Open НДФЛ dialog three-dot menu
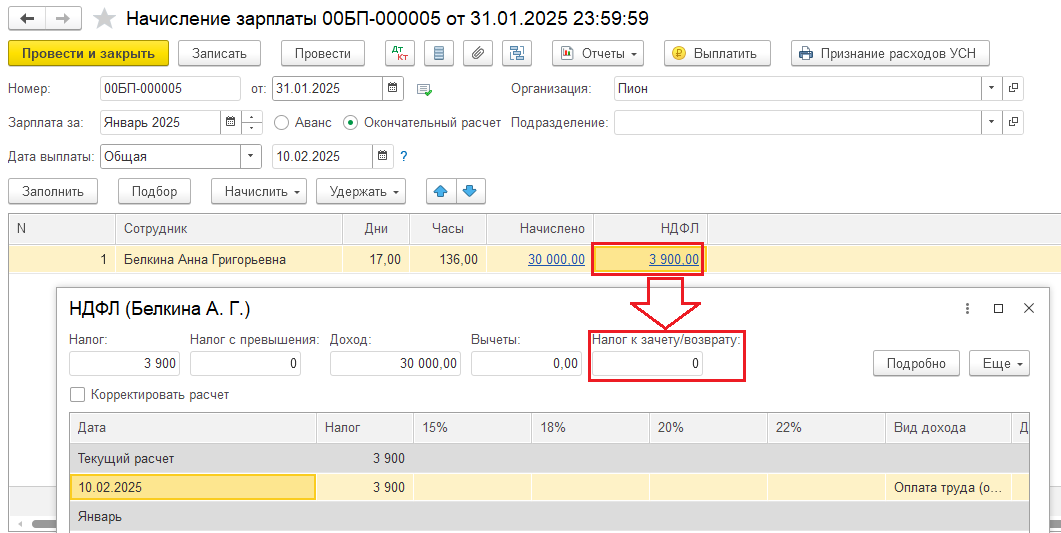Image resolution: width=1061 pixels, height=533 pixels. pos(968,308)
